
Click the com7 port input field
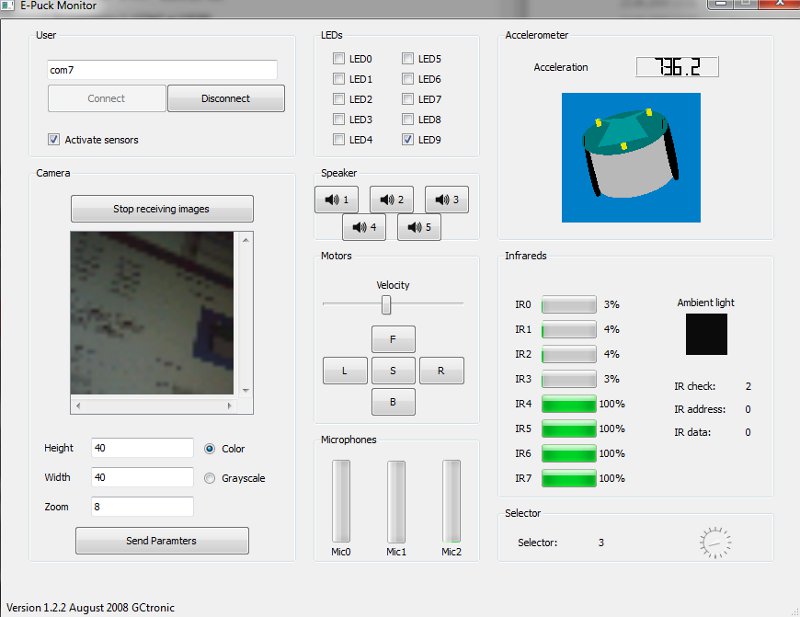[162, 70]
